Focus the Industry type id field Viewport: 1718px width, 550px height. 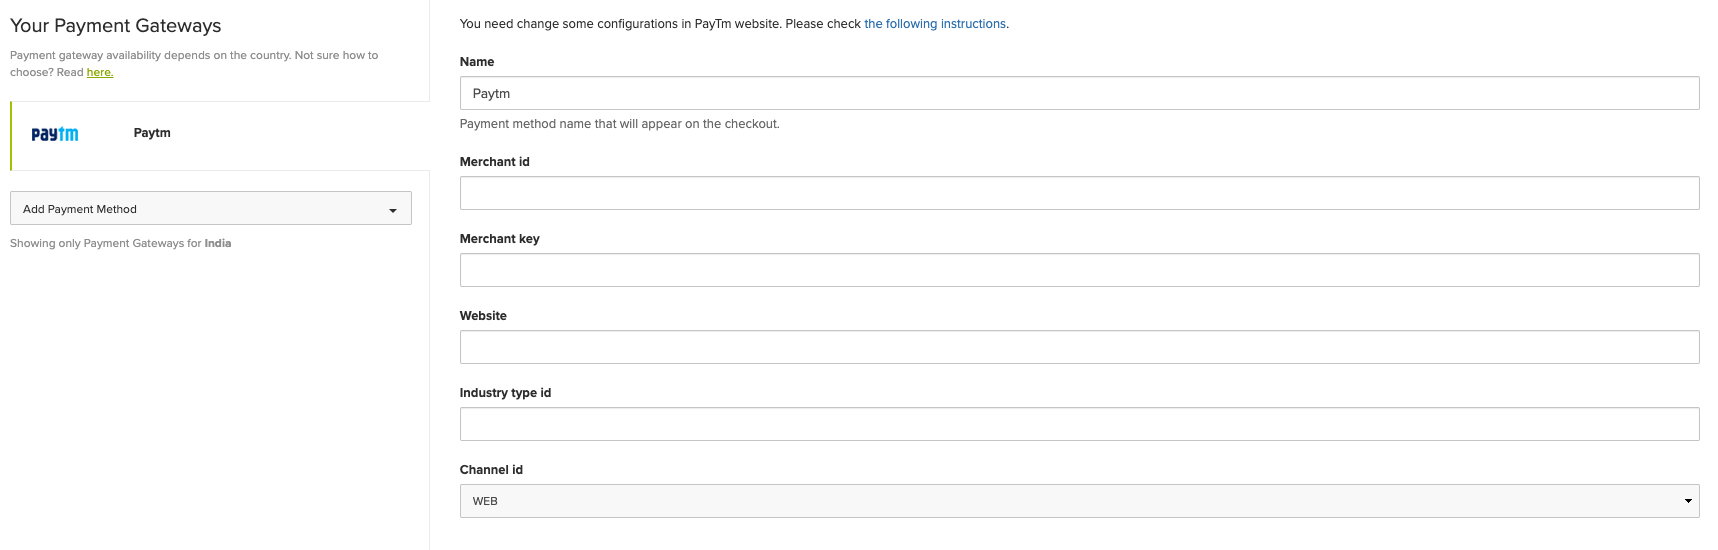[1078, 424]
